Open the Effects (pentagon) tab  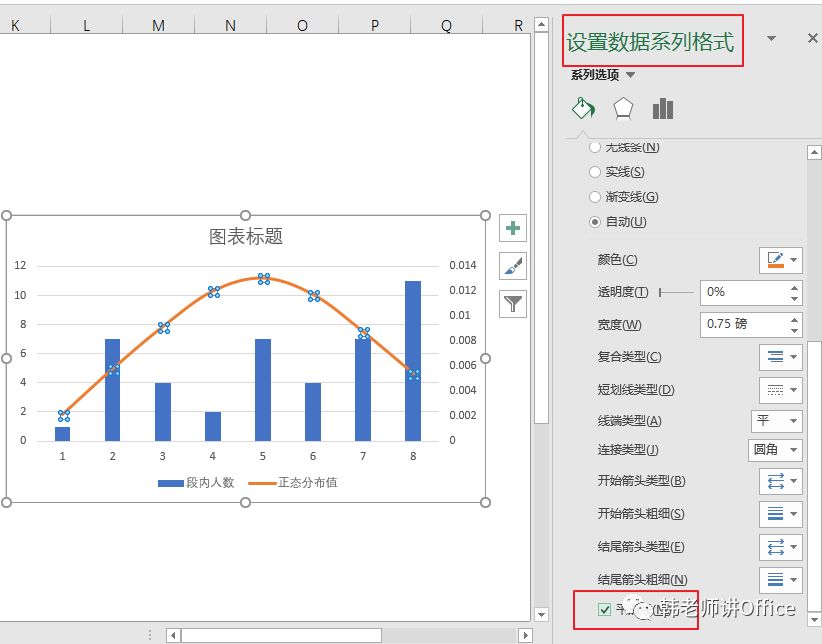point(623,109)
